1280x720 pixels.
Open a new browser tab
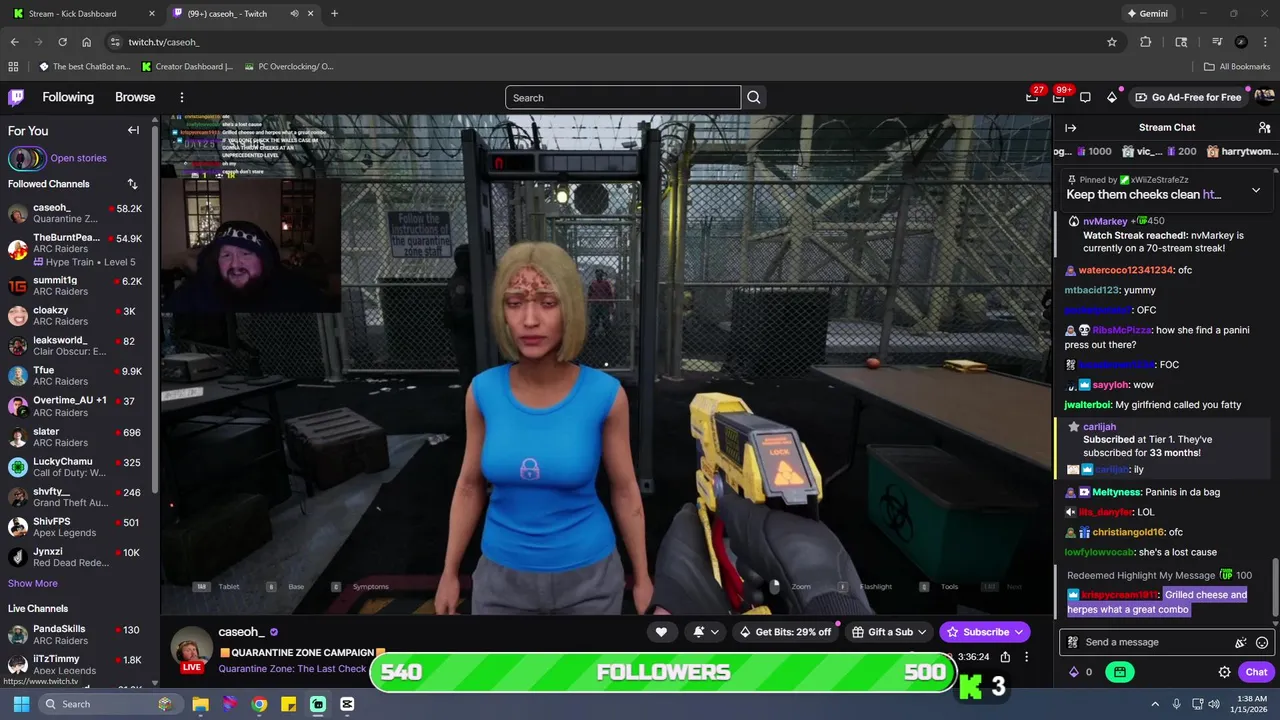click(x=334, y=14)
